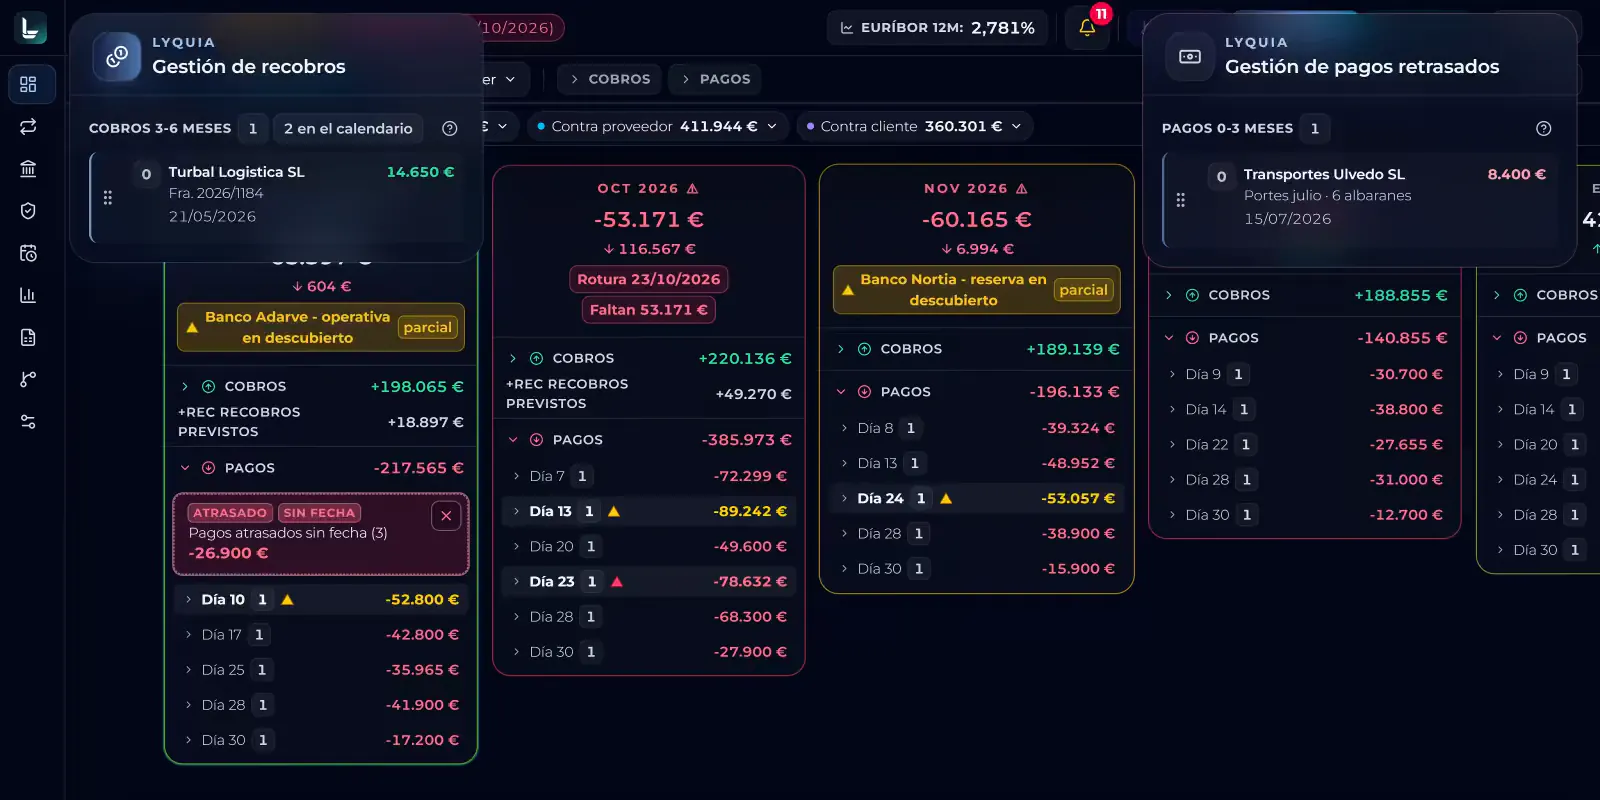Click the Lyquia logo at top left
1600x800 pixels.
click(x=30, y=27)
